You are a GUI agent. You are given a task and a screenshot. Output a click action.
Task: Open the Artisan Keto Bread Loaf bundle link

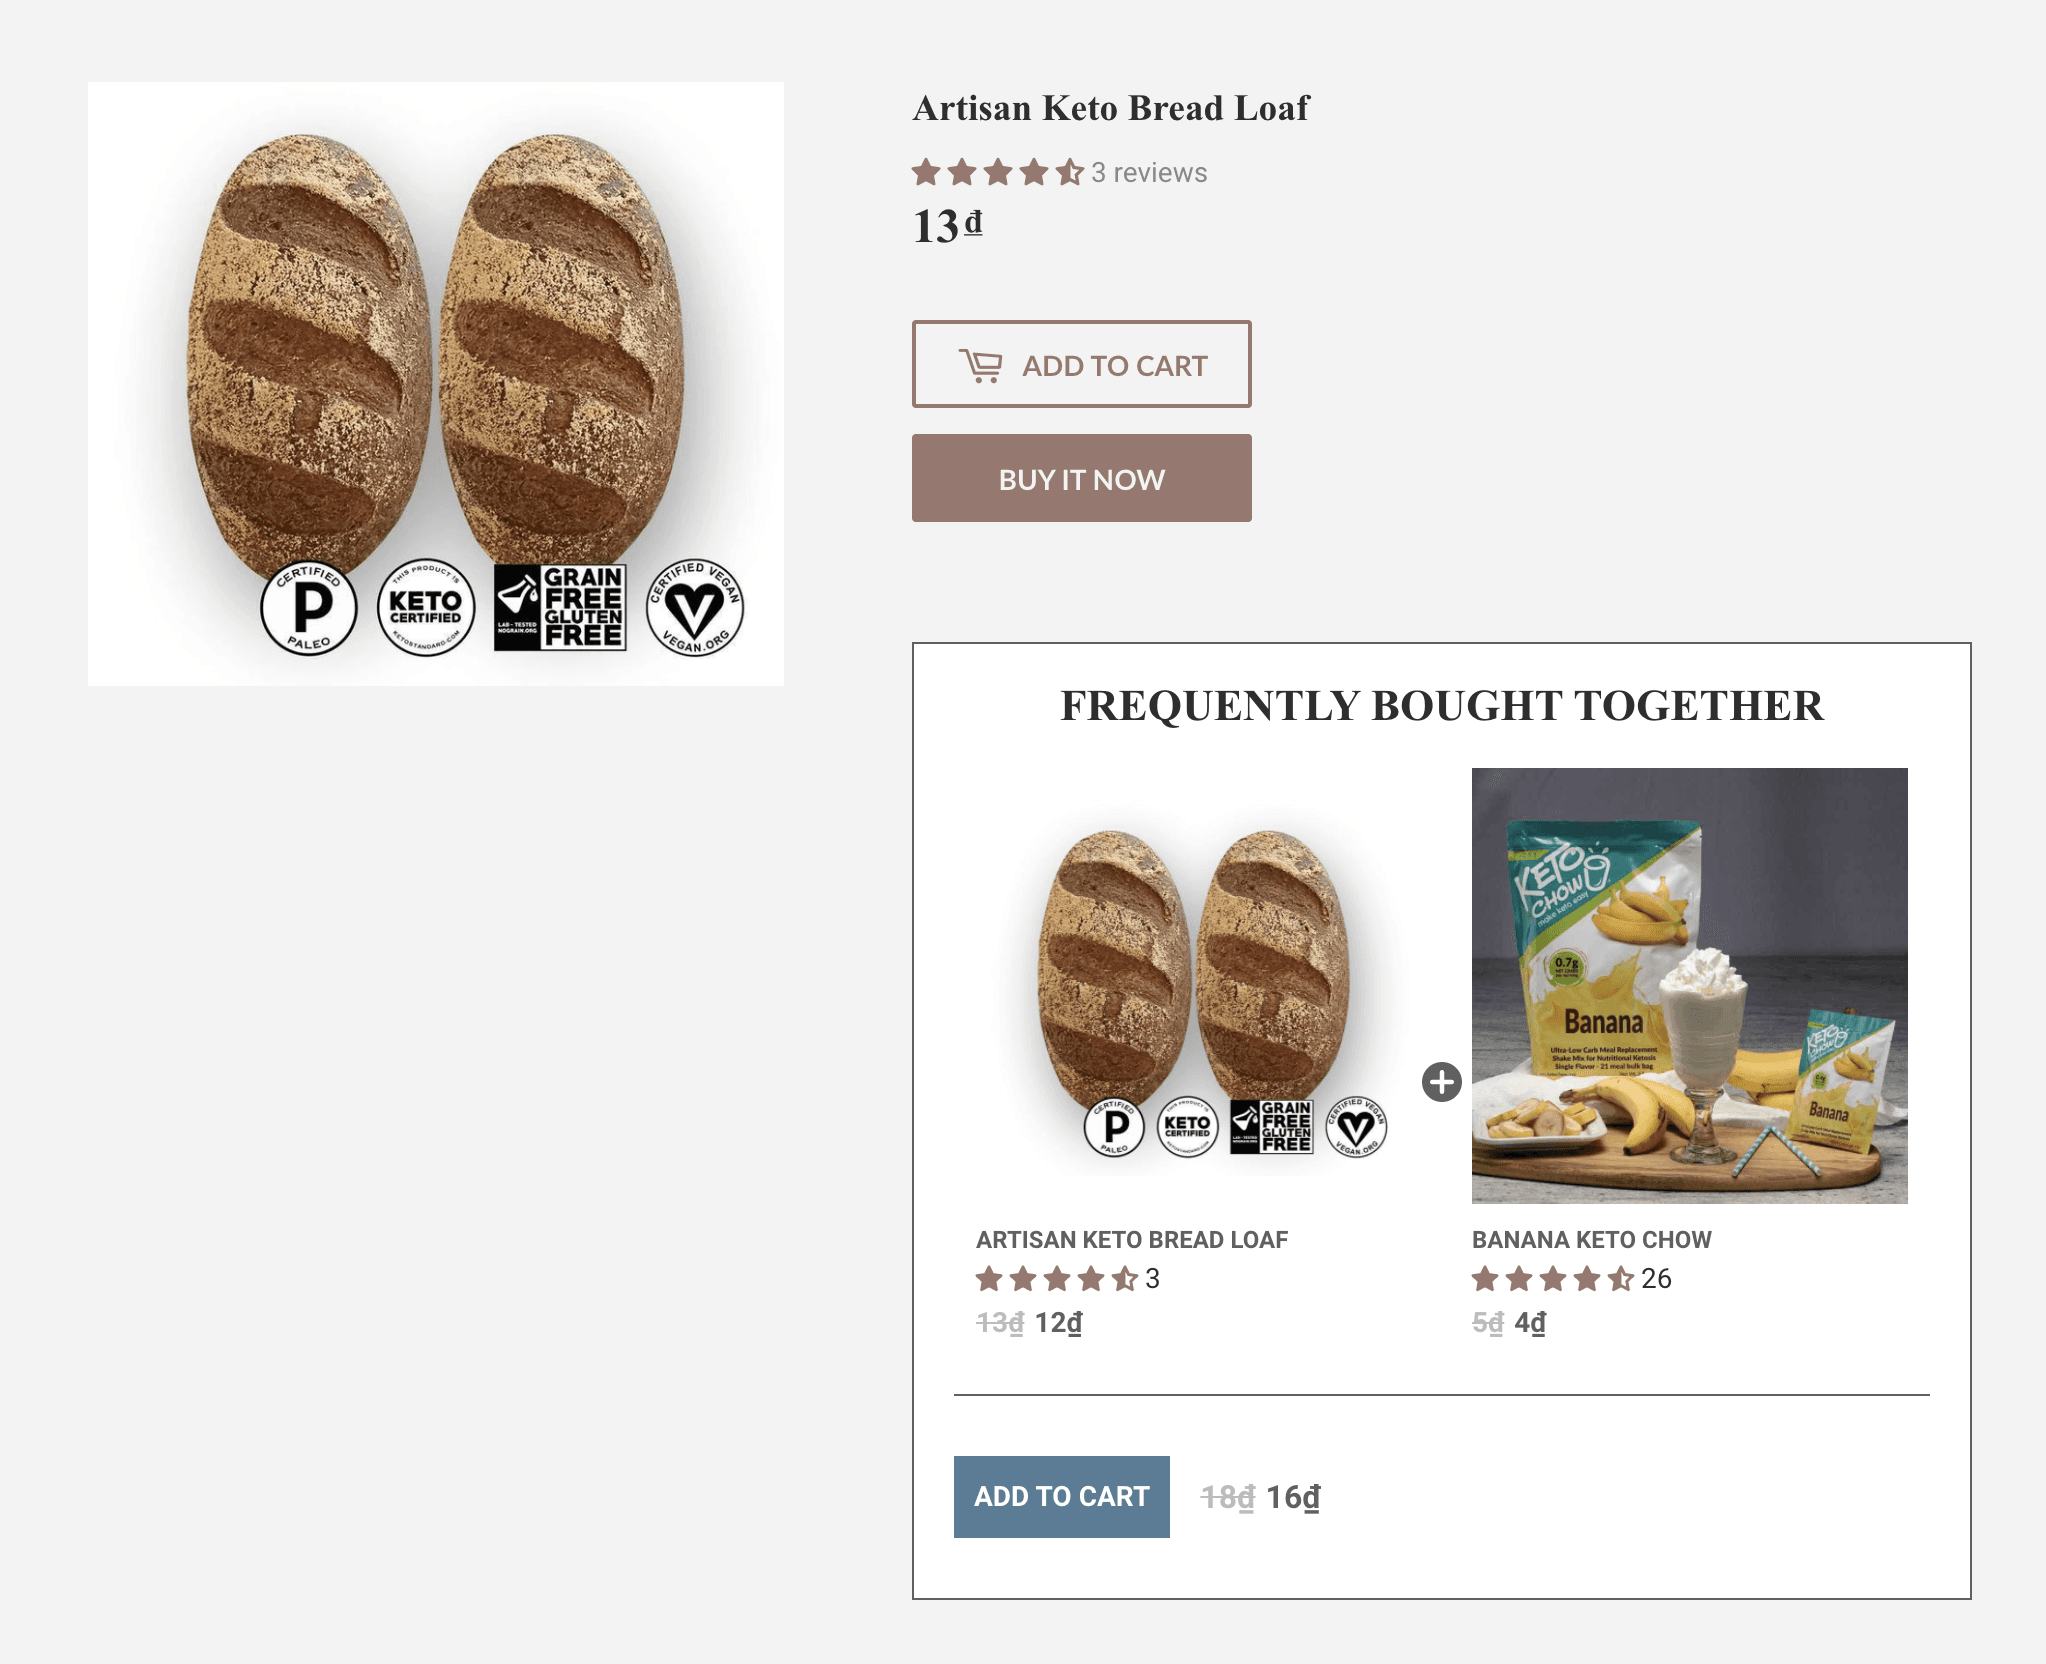click(x=1131, y=1240)
